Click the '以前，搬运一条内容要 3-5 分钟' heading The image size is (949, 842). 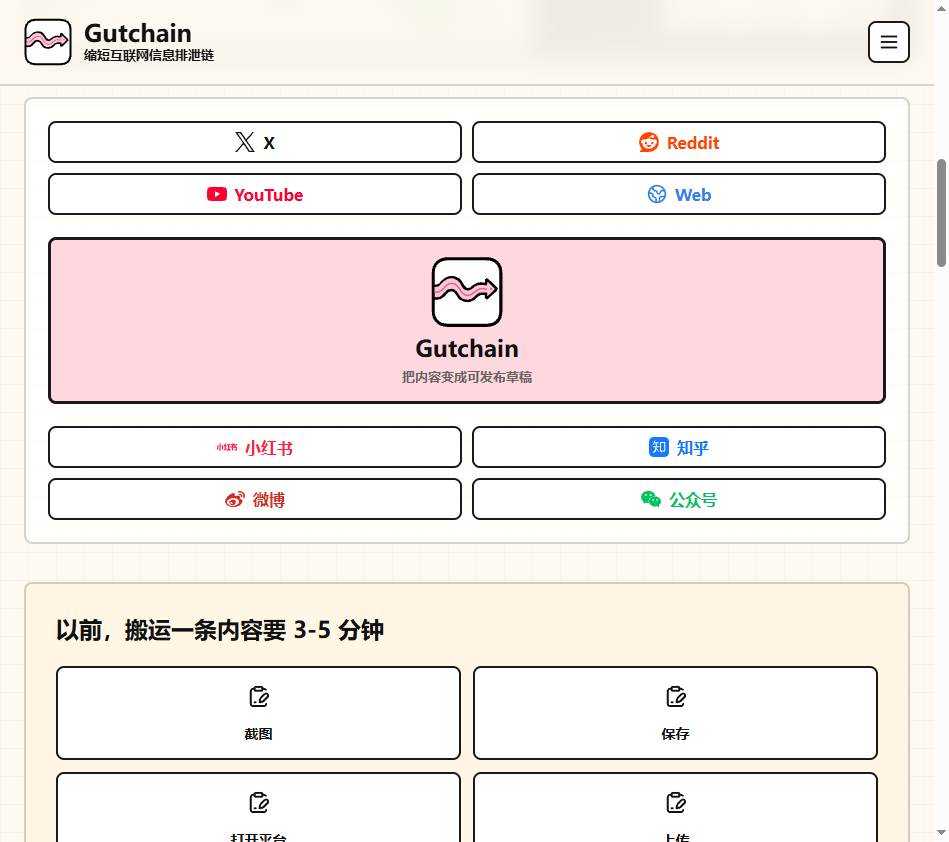pos(220,630)
